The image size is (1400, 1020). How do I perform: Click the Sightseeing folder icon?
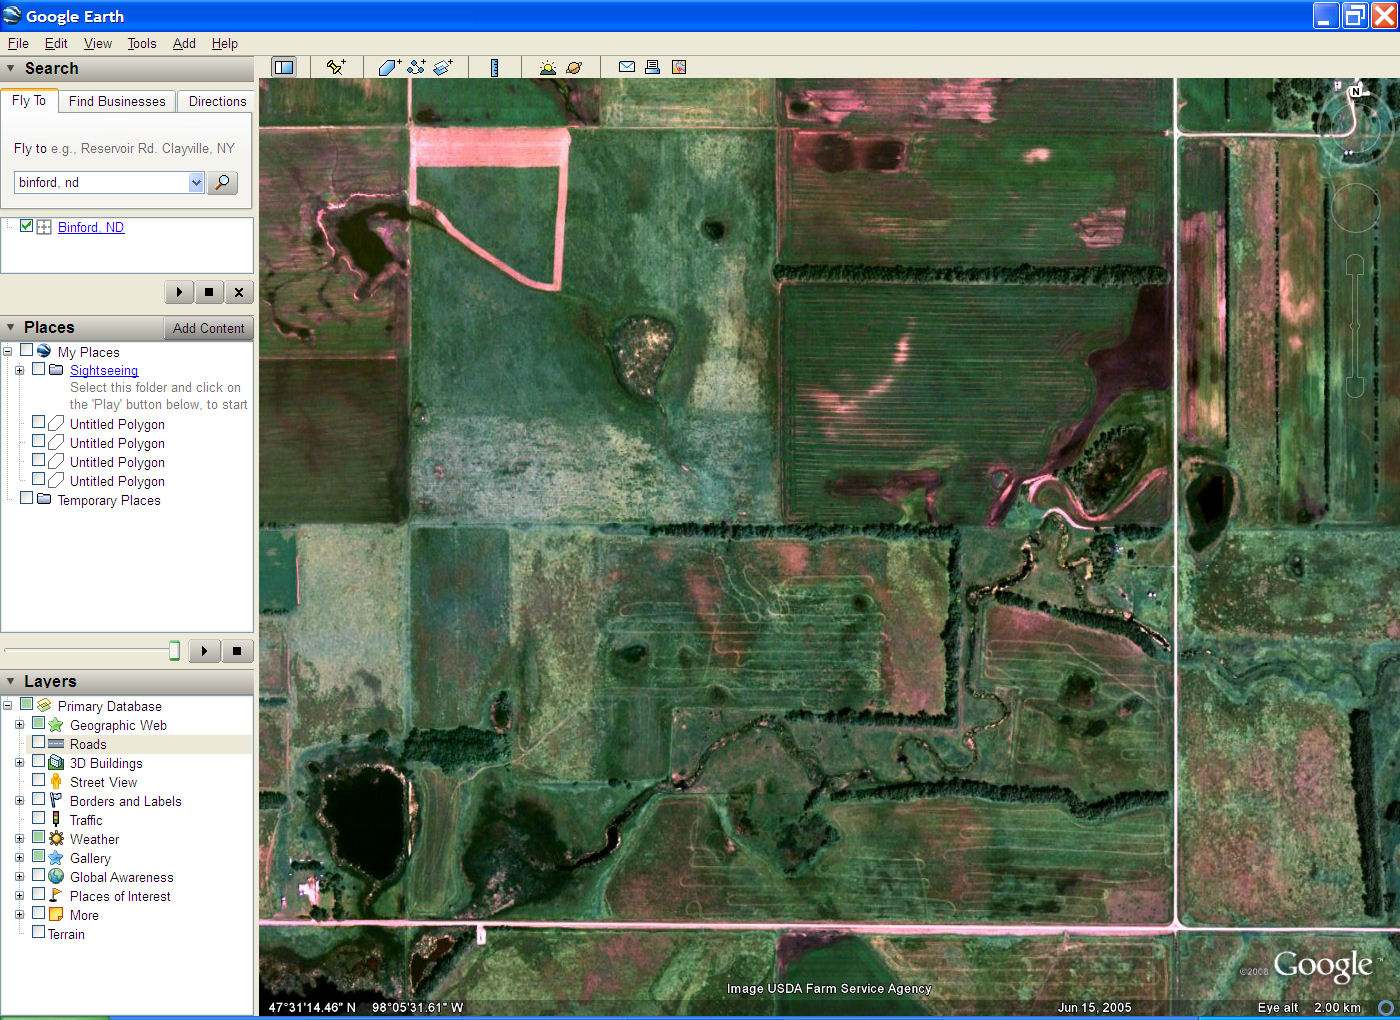click(x=56, y=370)
